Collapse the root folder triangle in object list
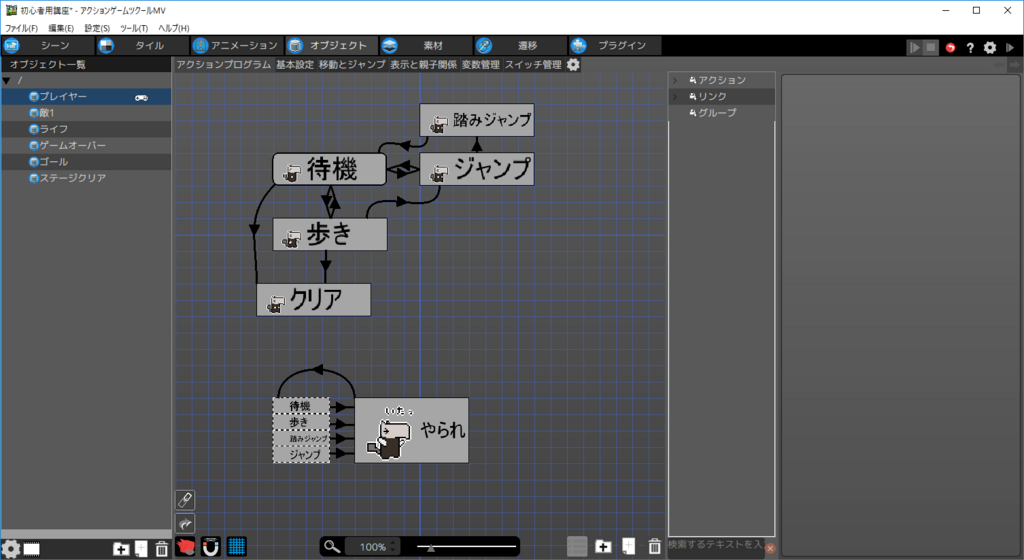Image resolution: width=1024 pixels, height=560 pixels. click(7, 80)
